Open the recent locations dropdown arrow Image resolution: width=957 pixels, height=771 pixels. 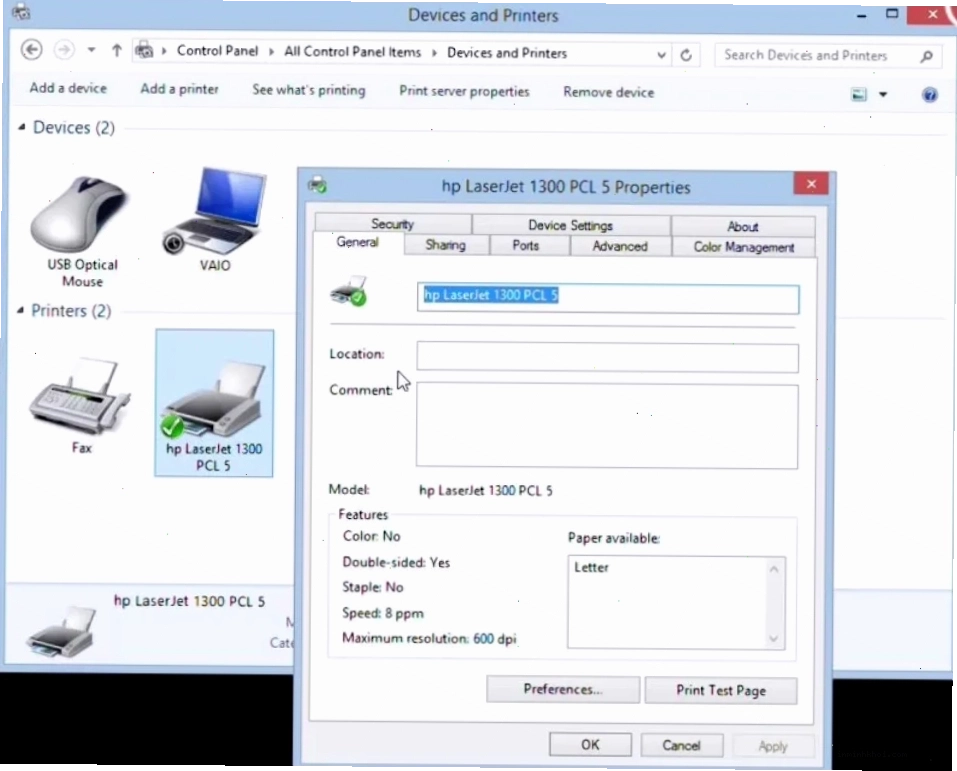(x=91, y=50)
